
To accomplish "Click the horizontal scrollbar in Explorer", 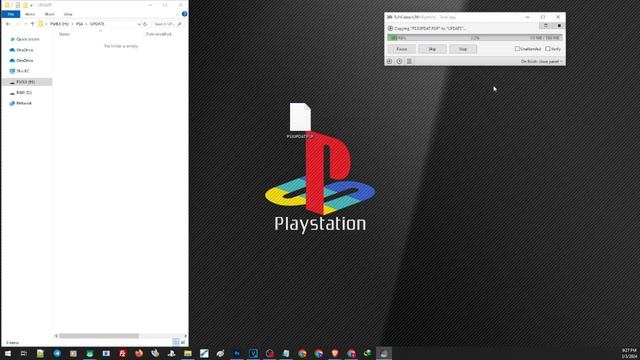I will (x=99, y=336).
